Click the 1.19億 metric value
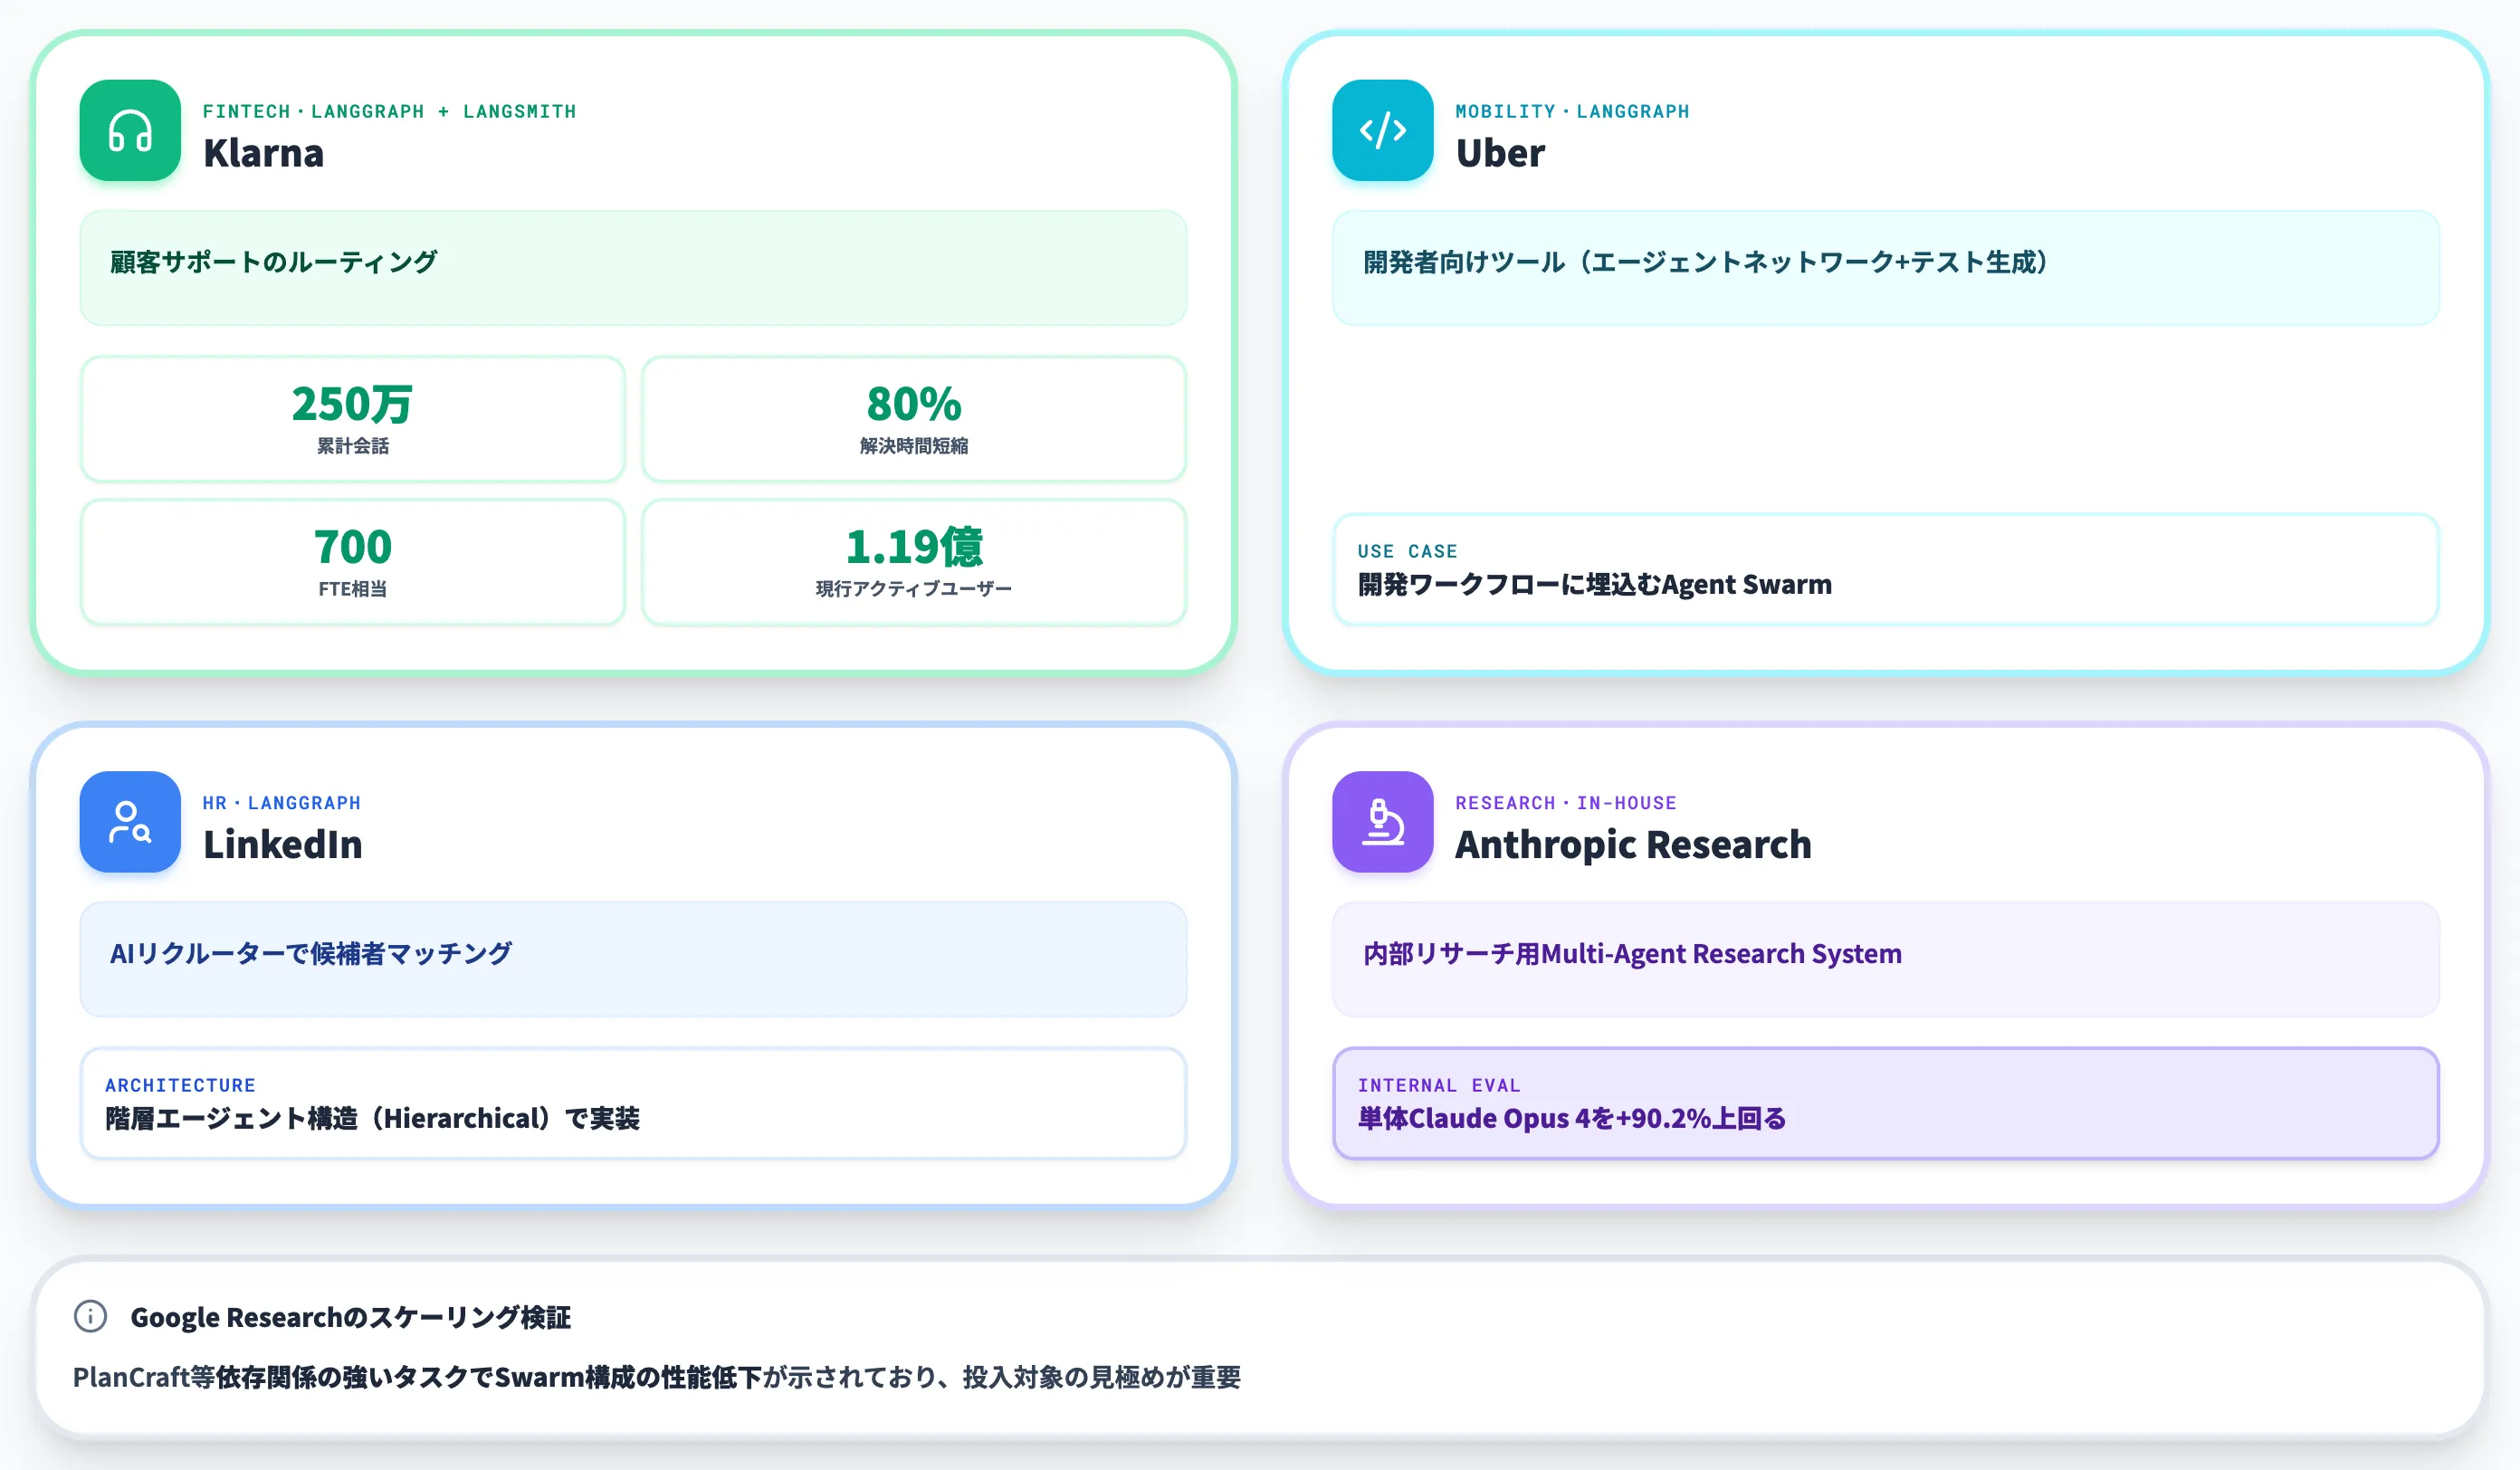The image size is (2520, 1470). tap(914, 547)
